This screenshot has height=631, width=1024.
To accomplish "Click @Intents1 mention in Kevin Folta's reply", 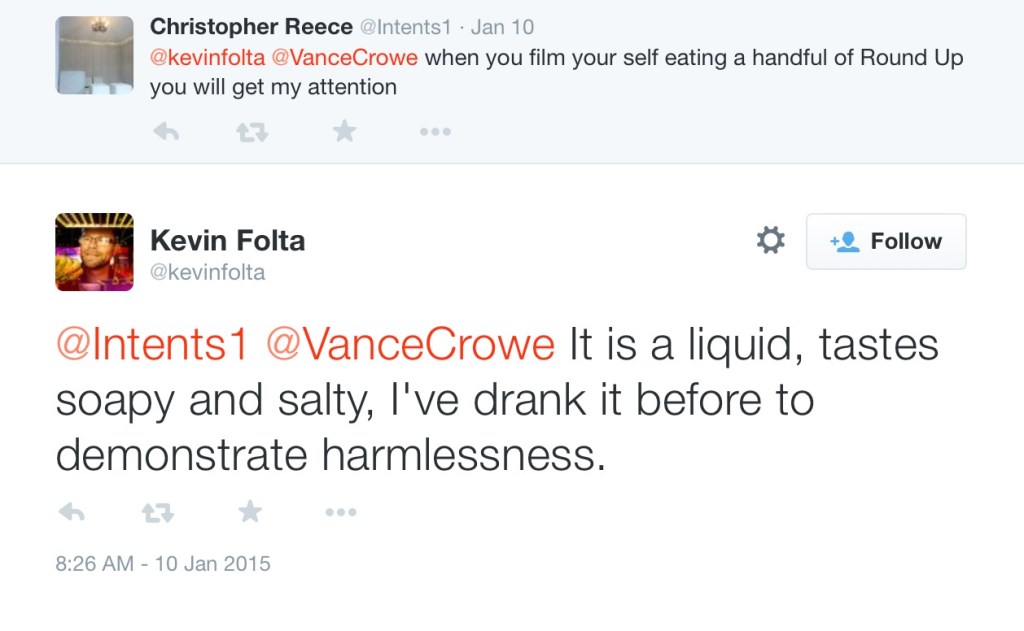I will (151, 345).
